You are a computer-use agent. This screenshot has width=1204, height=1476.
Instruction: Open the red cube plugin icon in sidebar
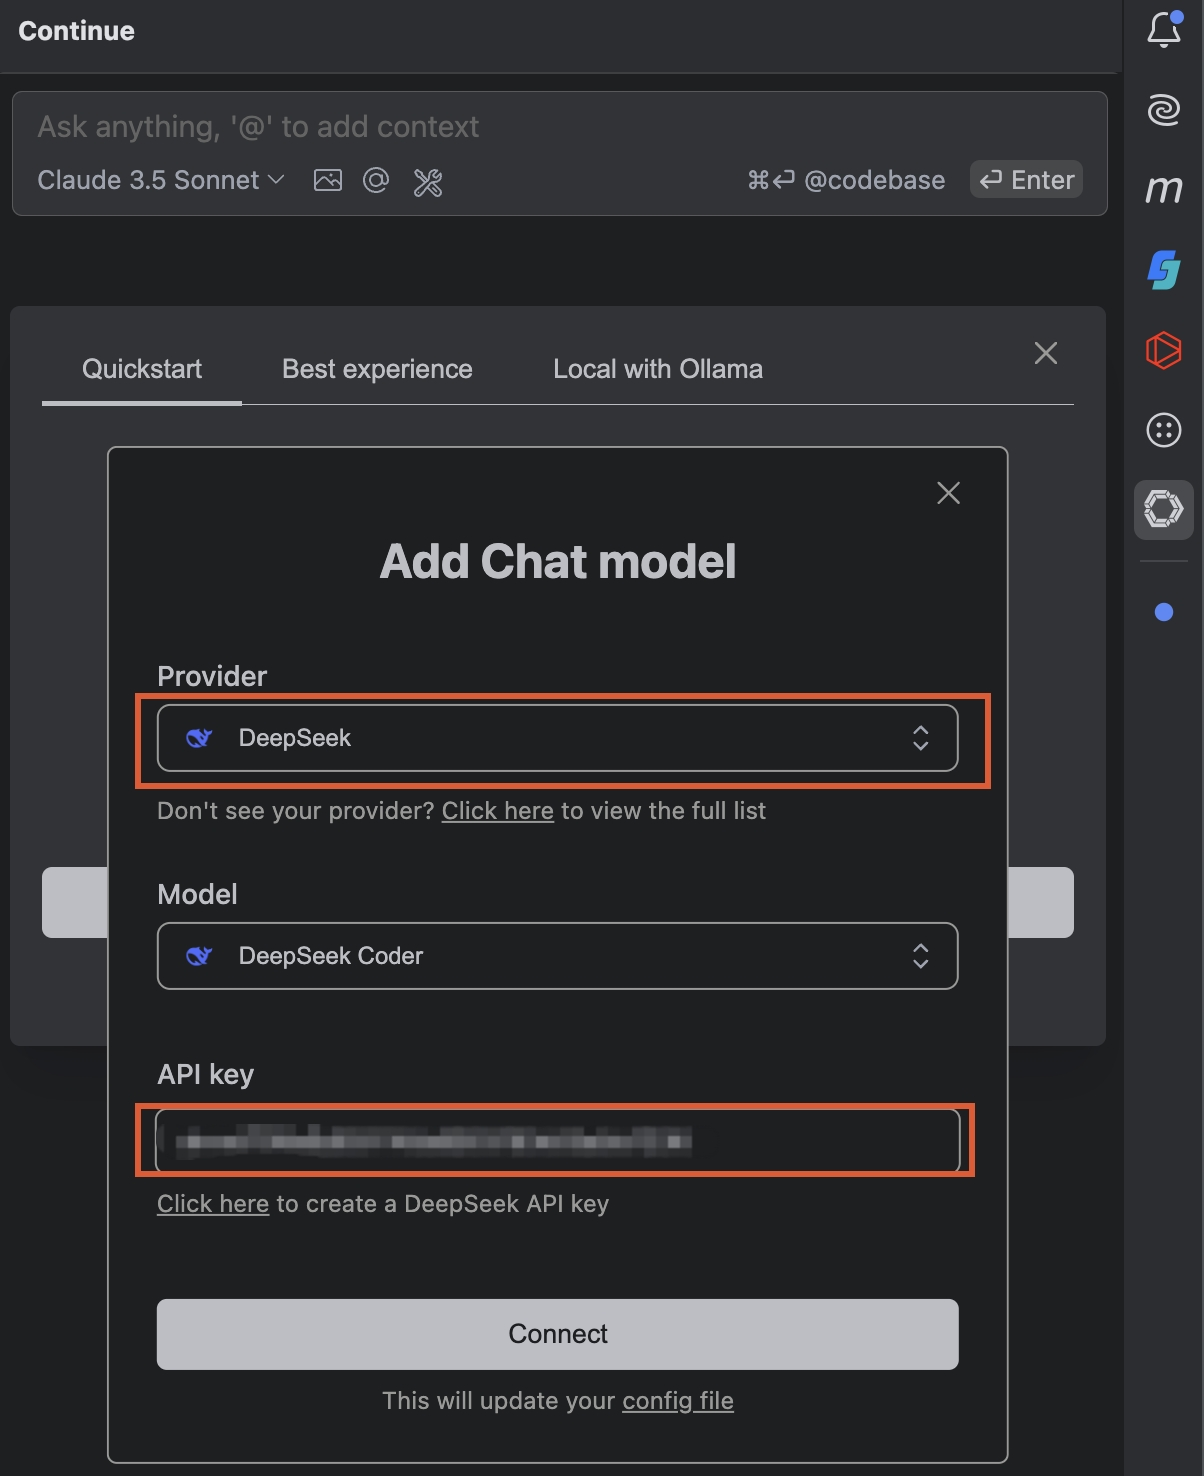pyautogui.click(x=1164, y=350)
